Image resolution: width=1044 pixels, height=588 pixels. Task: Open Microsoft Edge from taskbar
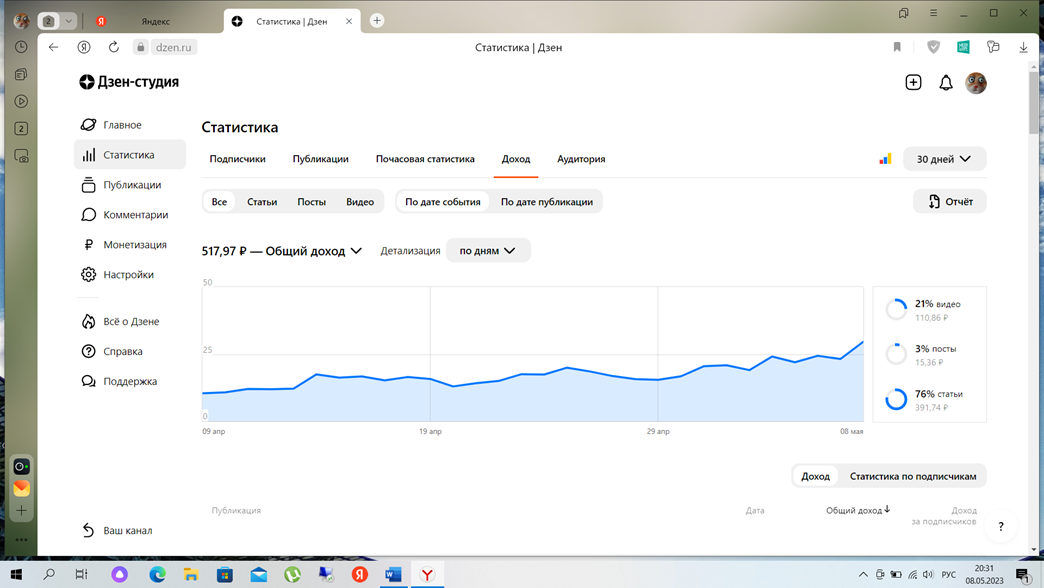tap(158, 574)
